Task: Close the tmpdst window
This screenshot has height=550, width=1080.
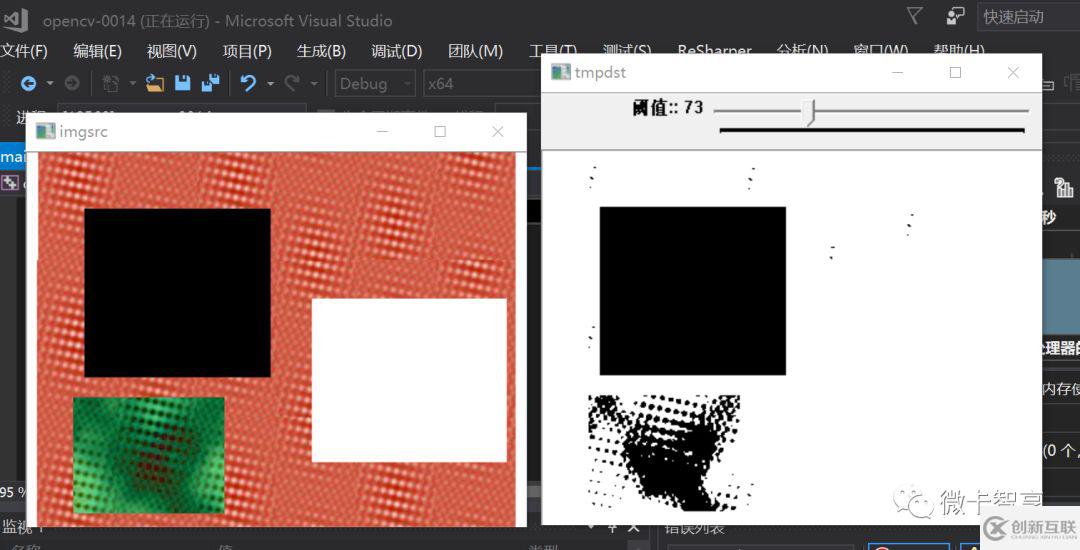Action: (x=1013, y=72)
